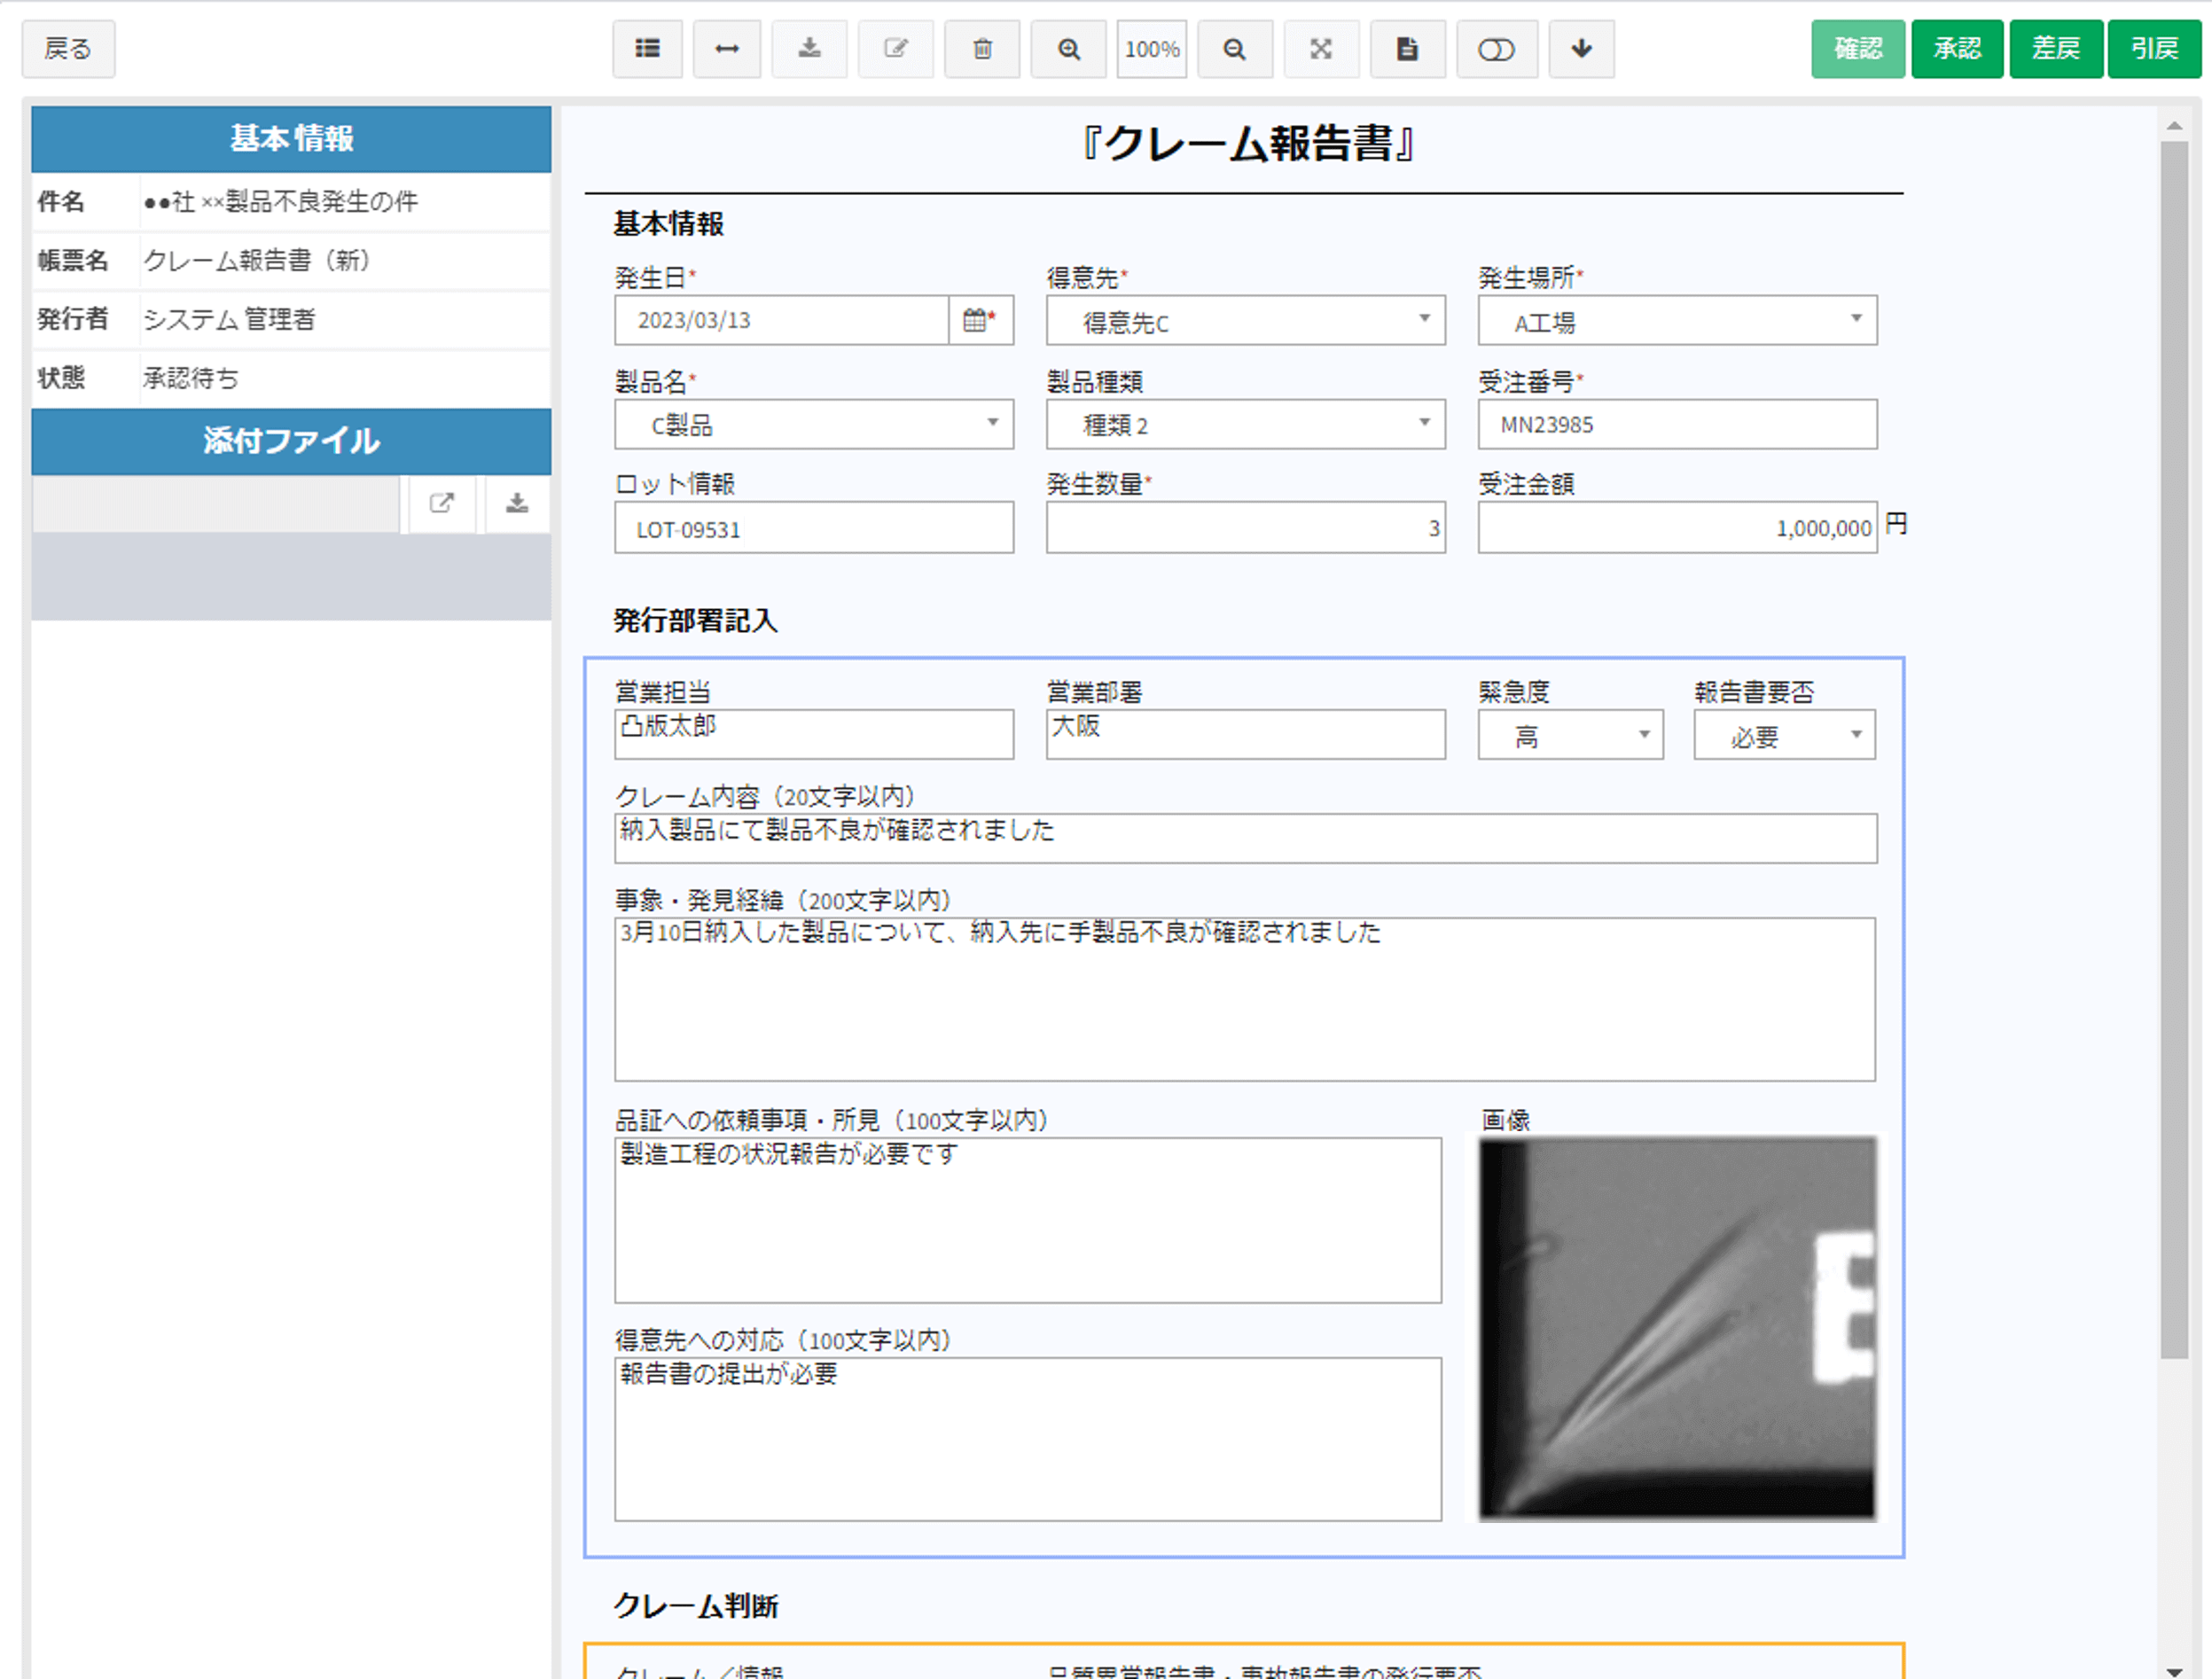Zoom in with the magnifier plus icon
This screenshot has width=2212, height=1679.
1069,49
